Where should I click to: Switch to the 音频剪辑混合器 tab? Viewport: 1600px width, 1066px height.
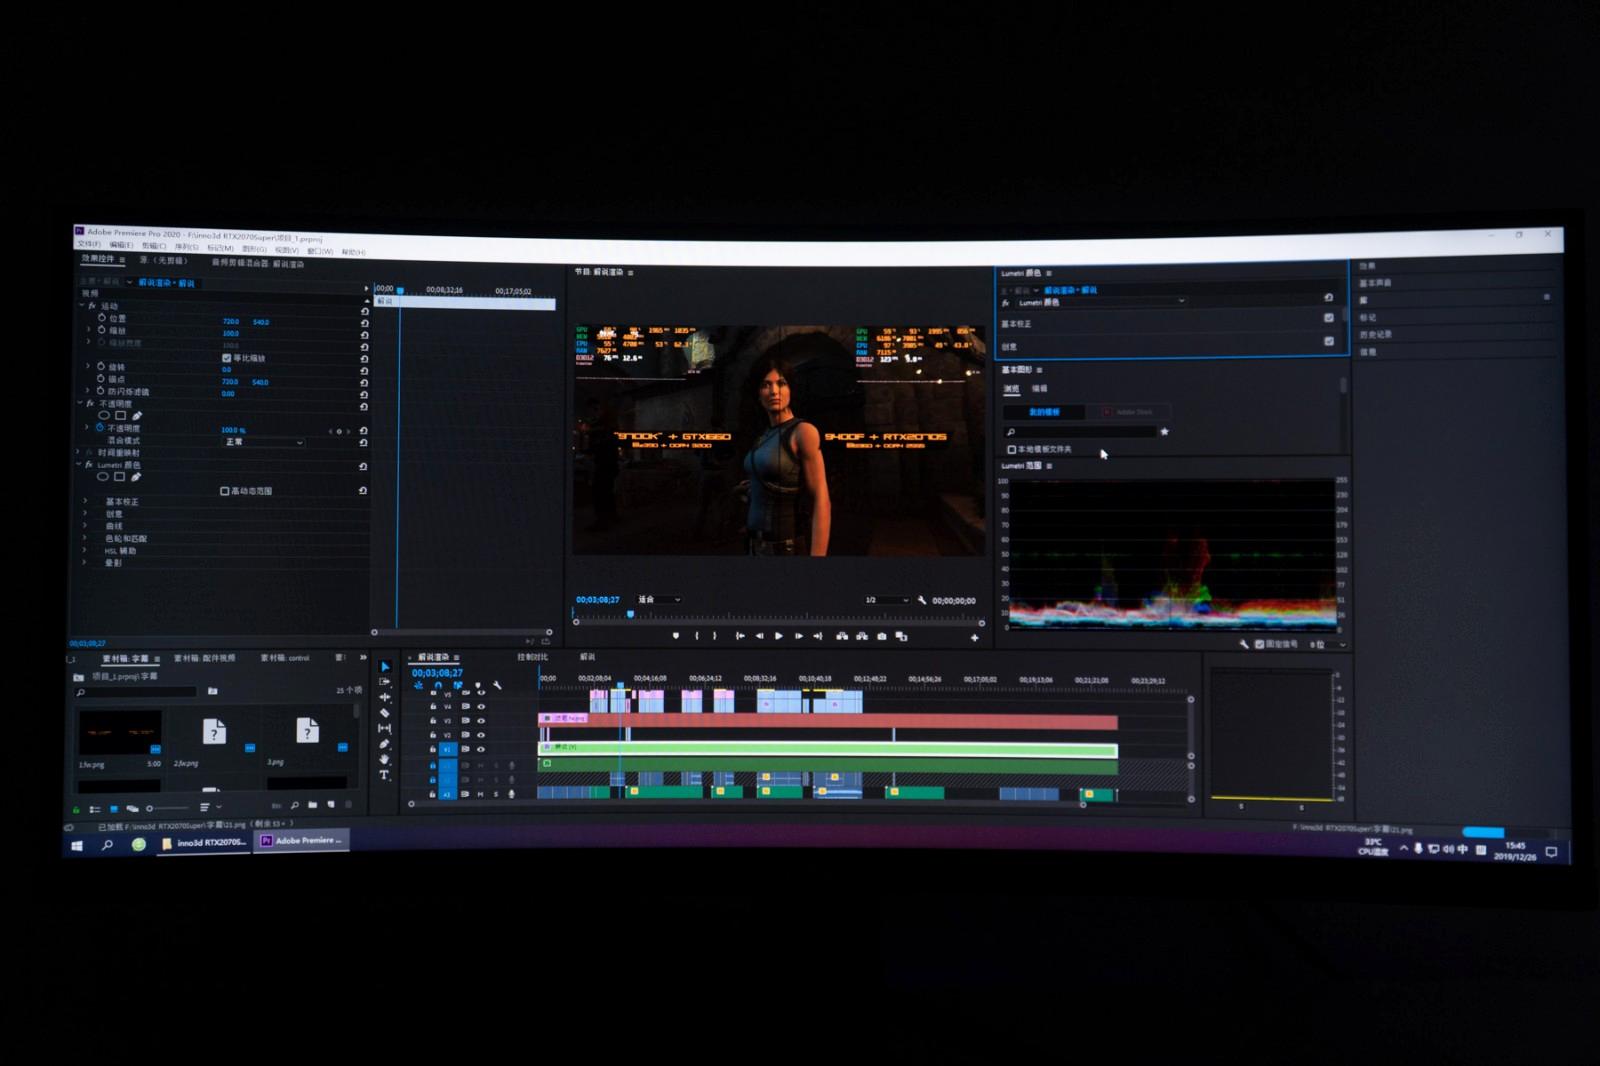257,263
